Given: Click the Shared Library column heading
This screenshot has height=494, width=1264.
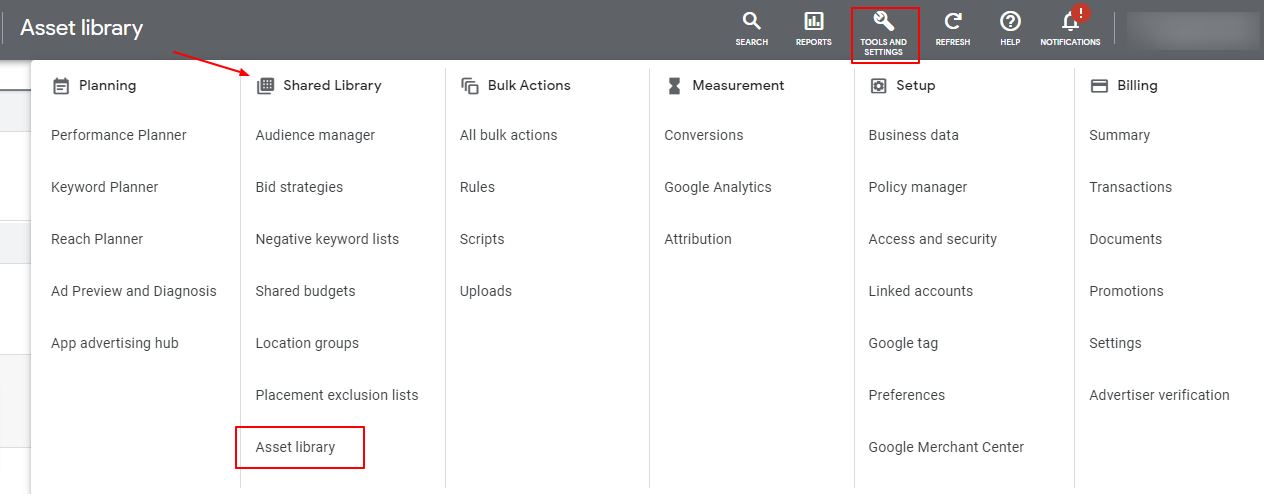Looking at the screenshot, I should [x=332, y=86].
